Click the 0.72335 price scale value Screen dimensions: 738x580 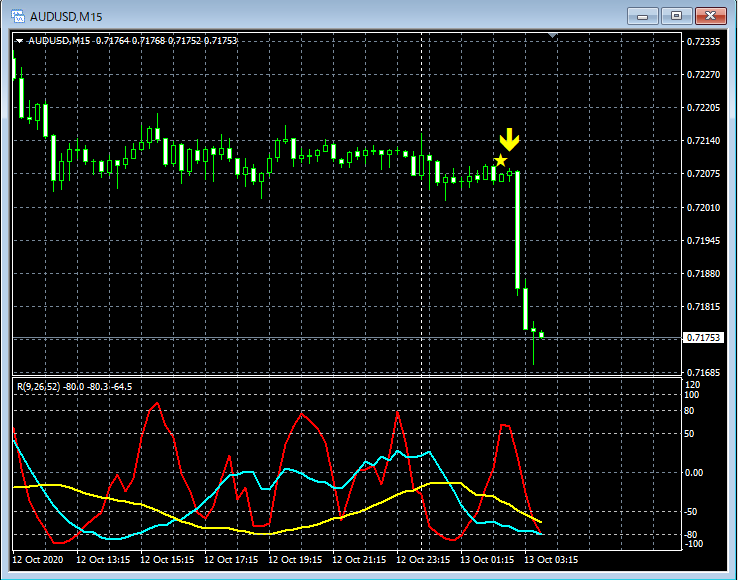coord(703,42)
